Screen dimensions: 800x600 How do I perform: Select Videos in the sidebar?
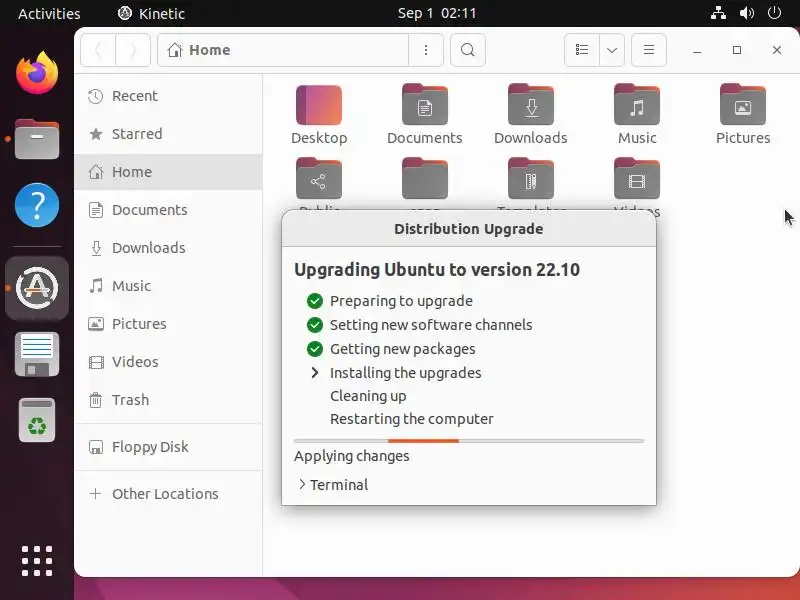coord(168,362)
